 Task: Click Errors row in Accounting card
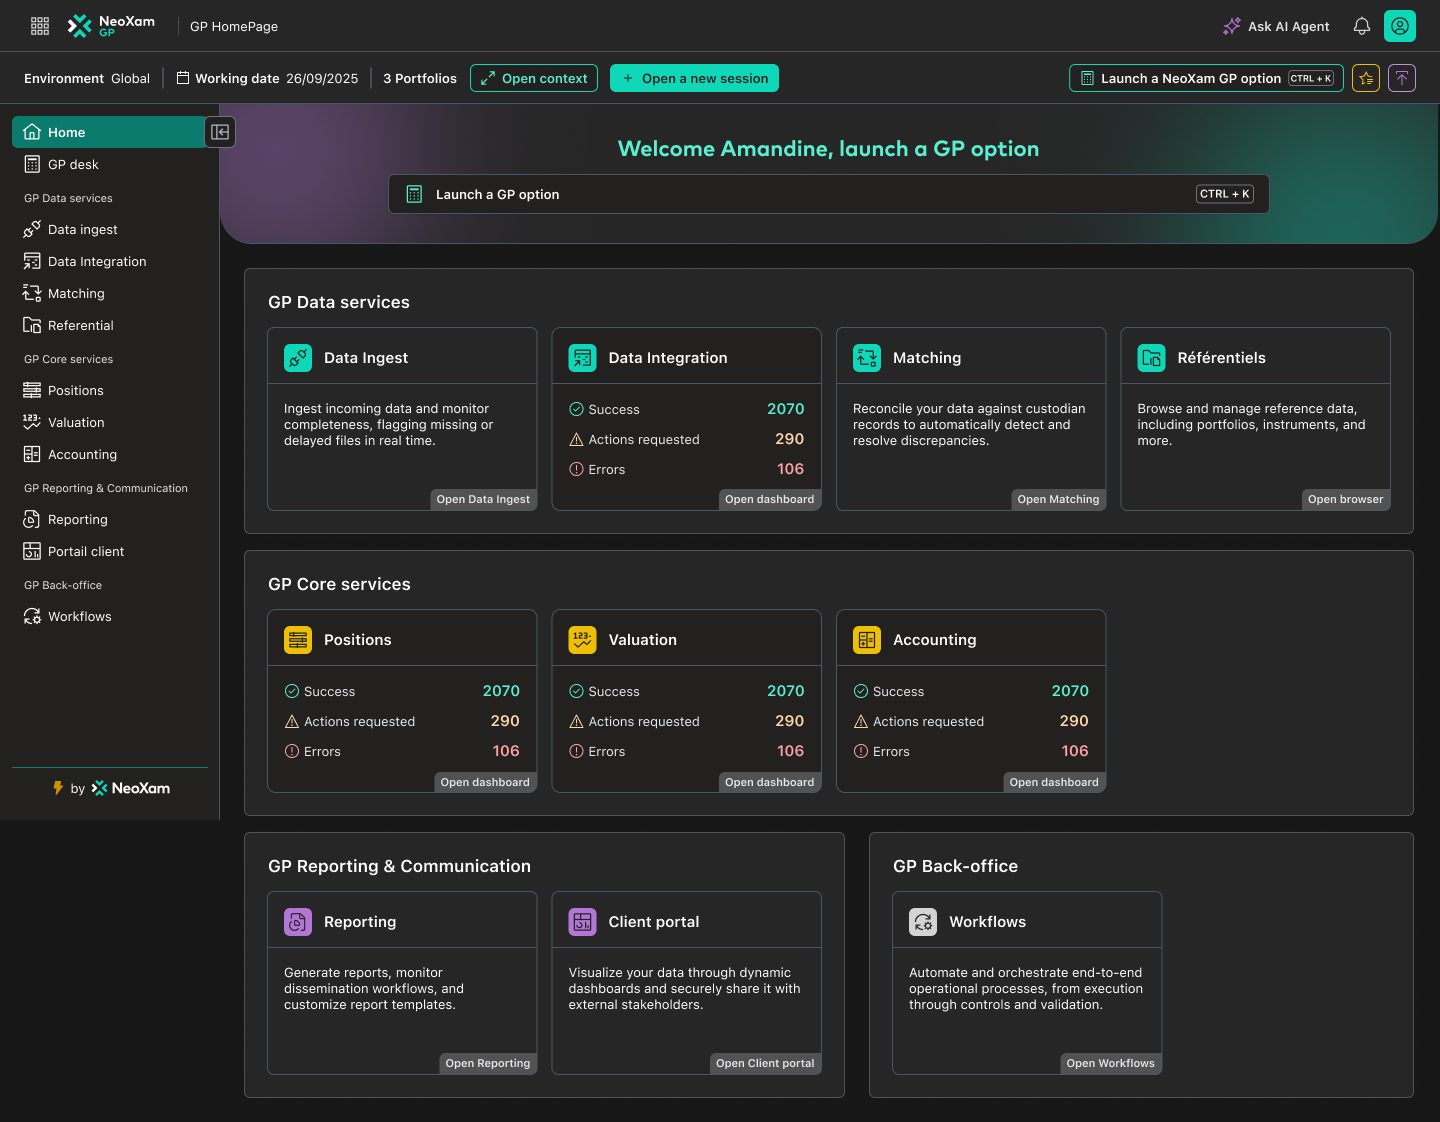971,751
